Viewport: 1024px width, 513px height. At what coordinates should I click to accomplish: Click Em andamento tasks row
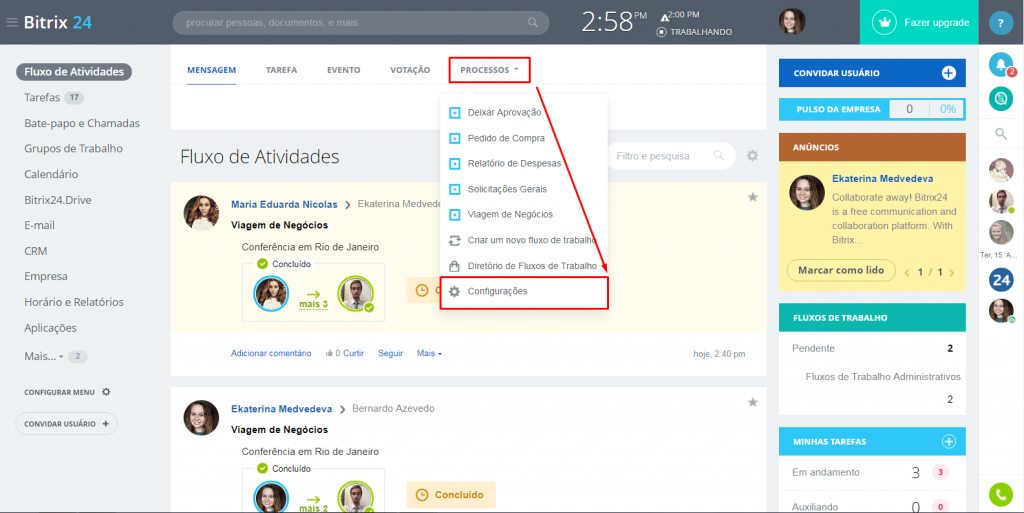pyautogui.click(x=872, y=472)
